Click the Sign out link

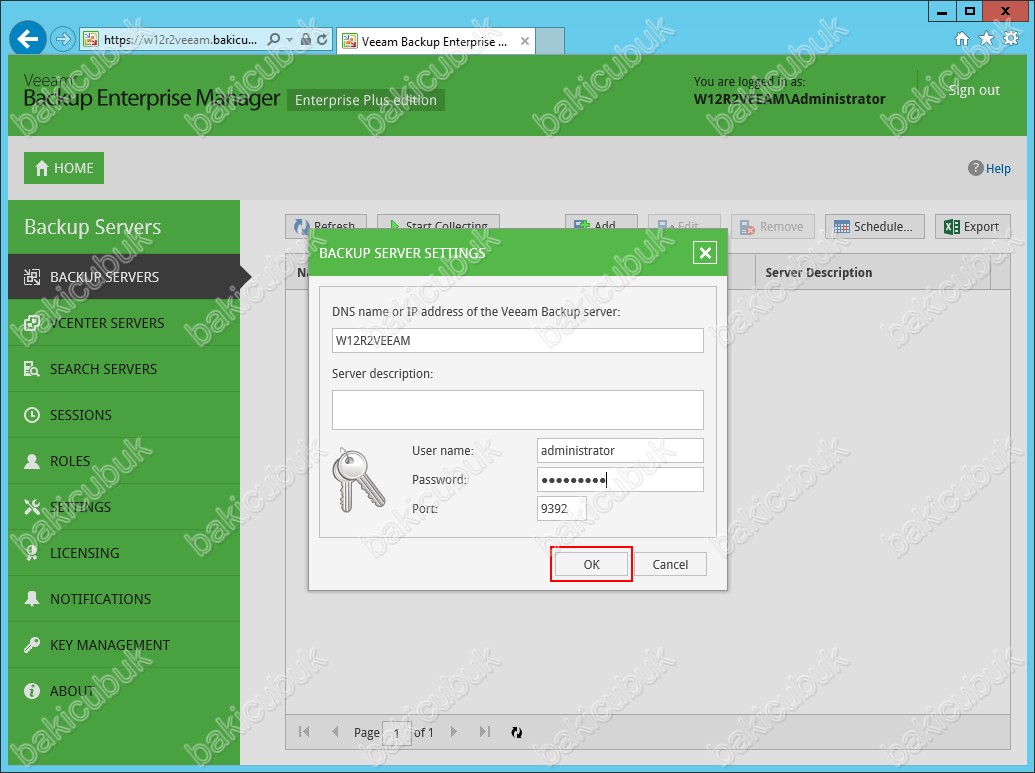point(973,90)
